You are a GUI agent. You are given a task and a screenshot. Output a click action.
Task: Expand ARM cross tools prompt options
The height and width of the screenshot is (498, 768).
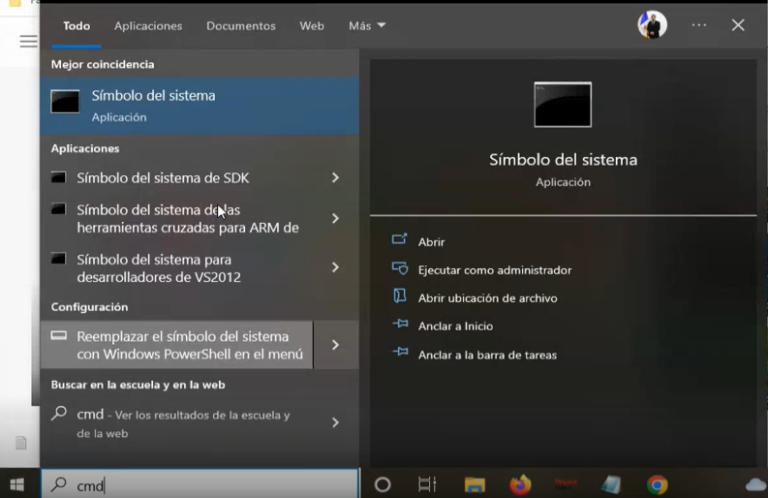tap(336, 218)
